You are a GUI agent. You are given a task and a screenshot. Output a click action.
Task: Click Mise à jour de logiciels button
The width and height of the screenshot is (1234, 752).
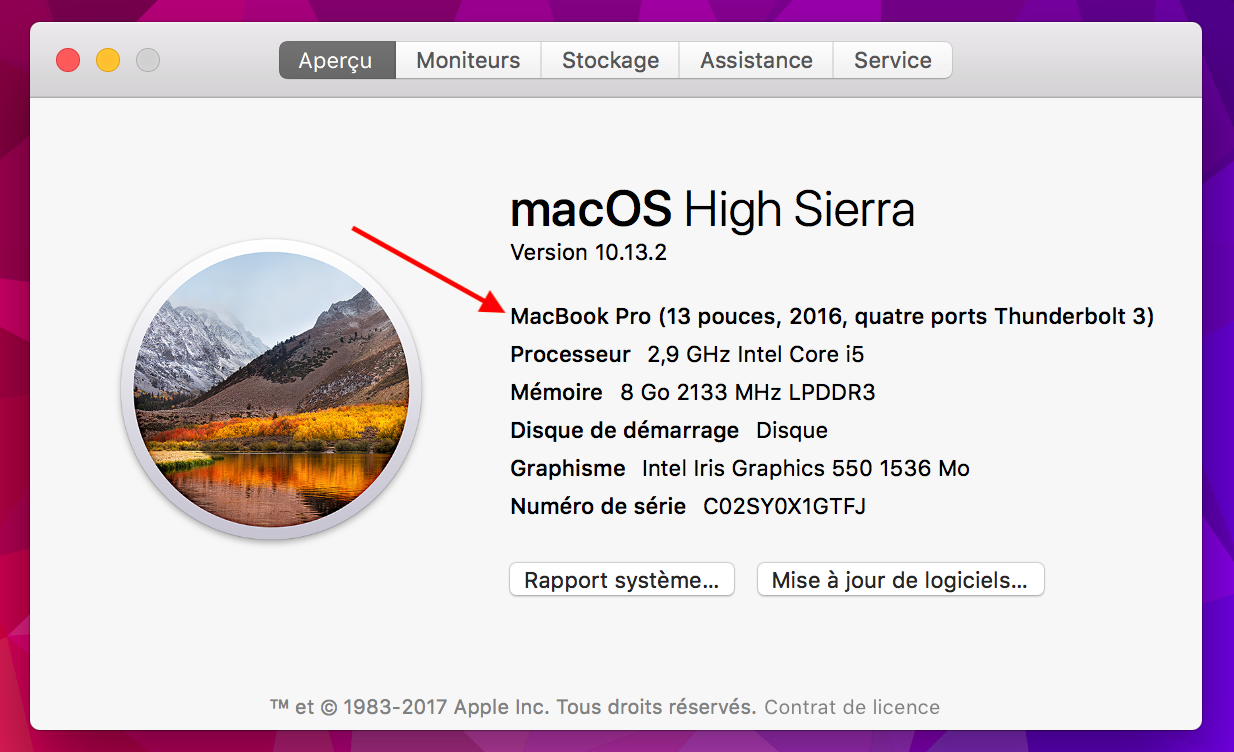coord(900,580)
